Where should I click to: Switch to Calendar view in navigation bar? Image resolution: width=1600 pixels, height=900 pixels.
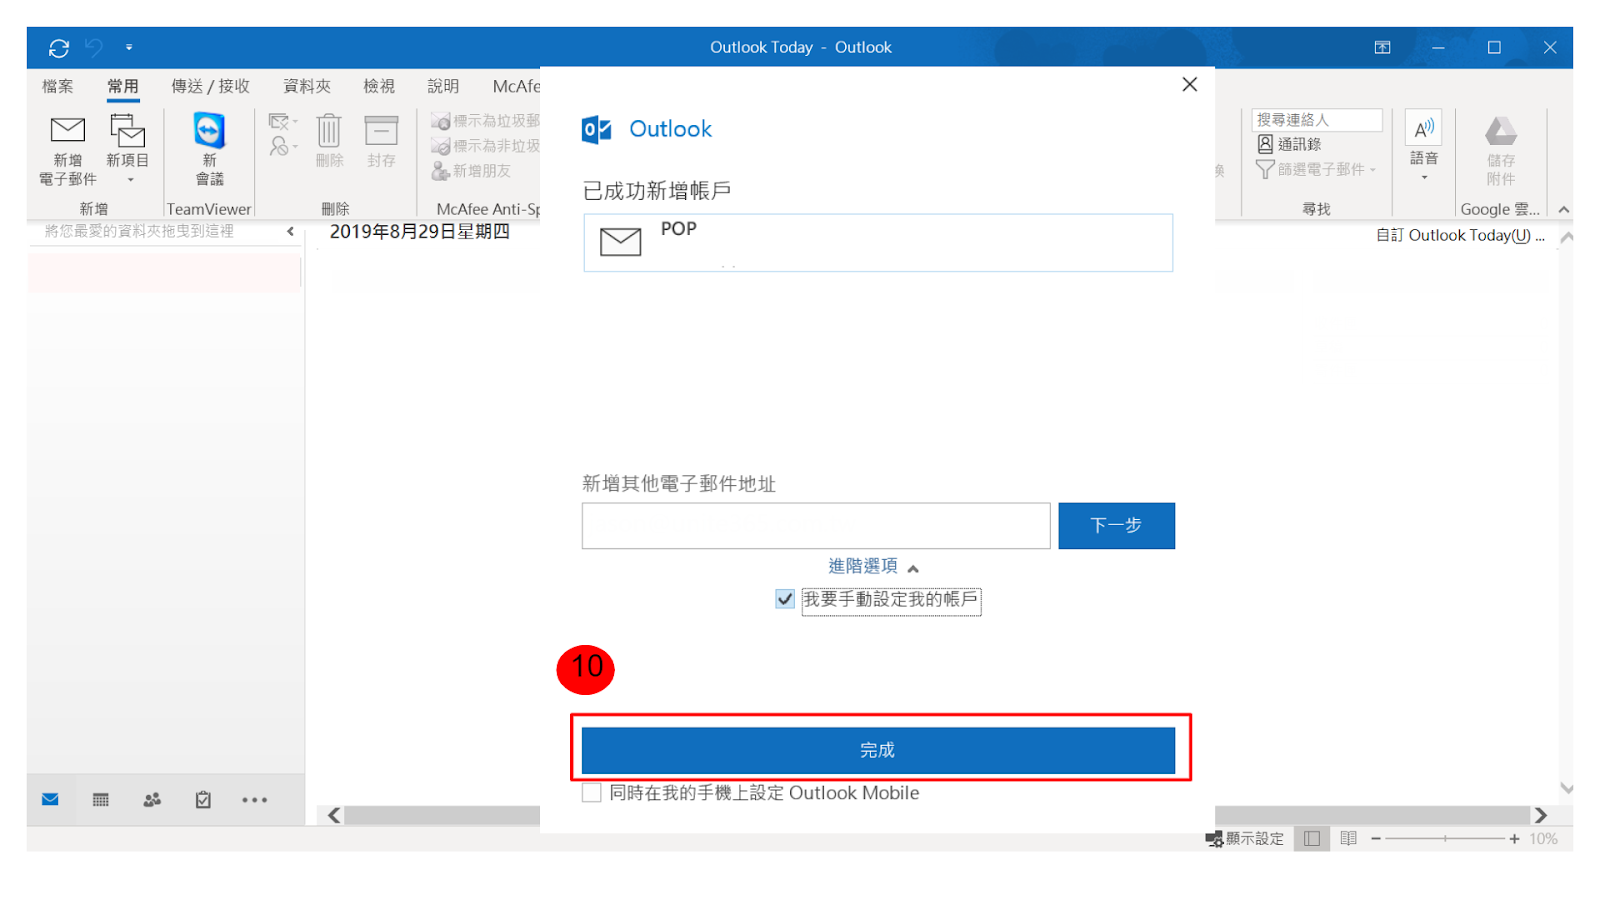click(x=101, y=799)
